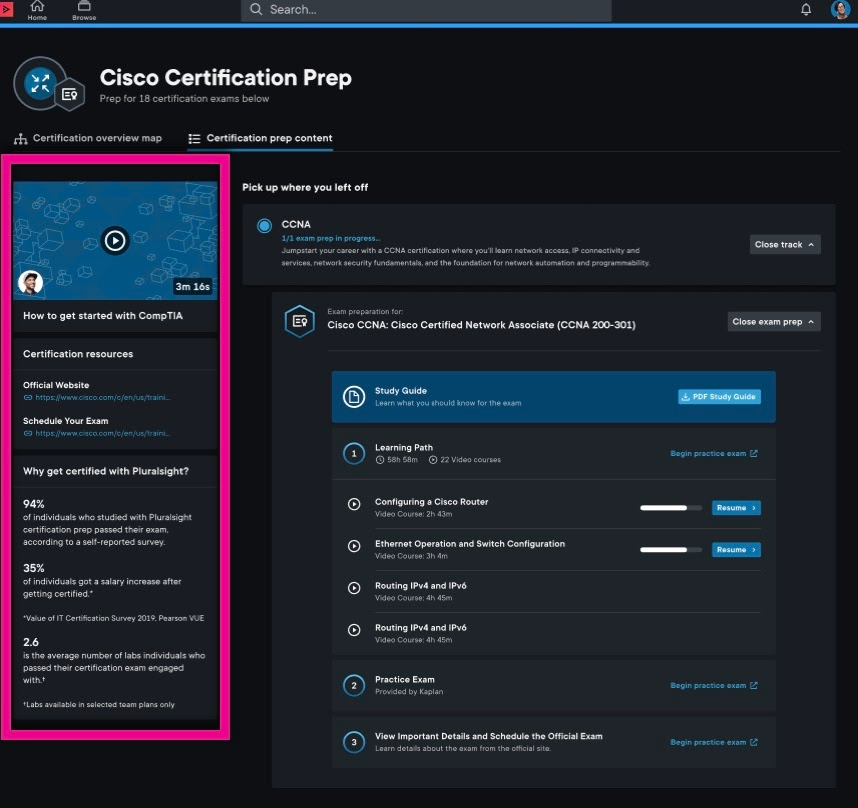Switch to Certification overview map tab
Viewport: 858px width, 808px height.
(88, 138)
